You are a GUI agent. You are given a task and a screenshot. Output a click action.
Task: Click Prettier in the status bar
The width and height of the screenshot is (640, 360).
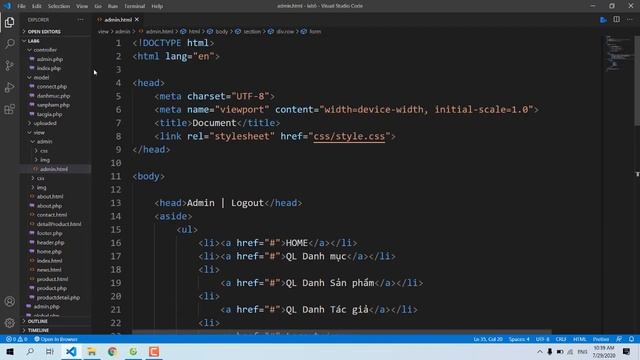point(600,339)
